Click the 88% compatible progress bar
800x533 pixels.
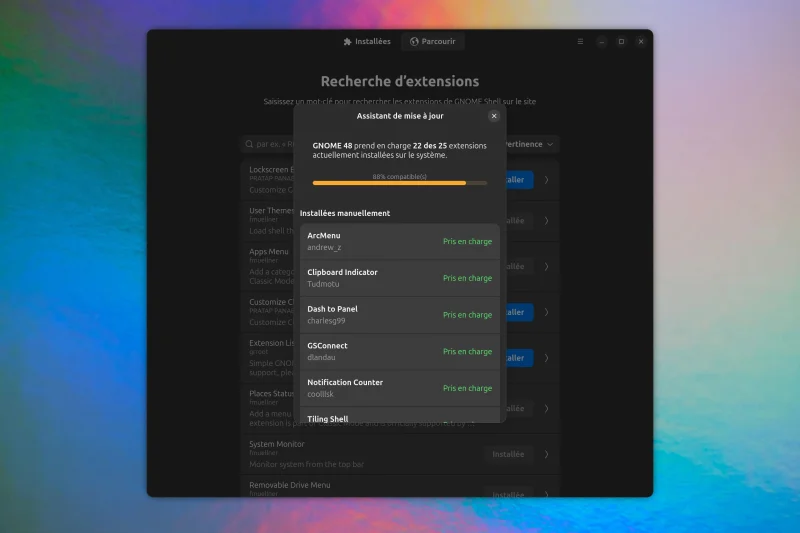tap(399, 183)
